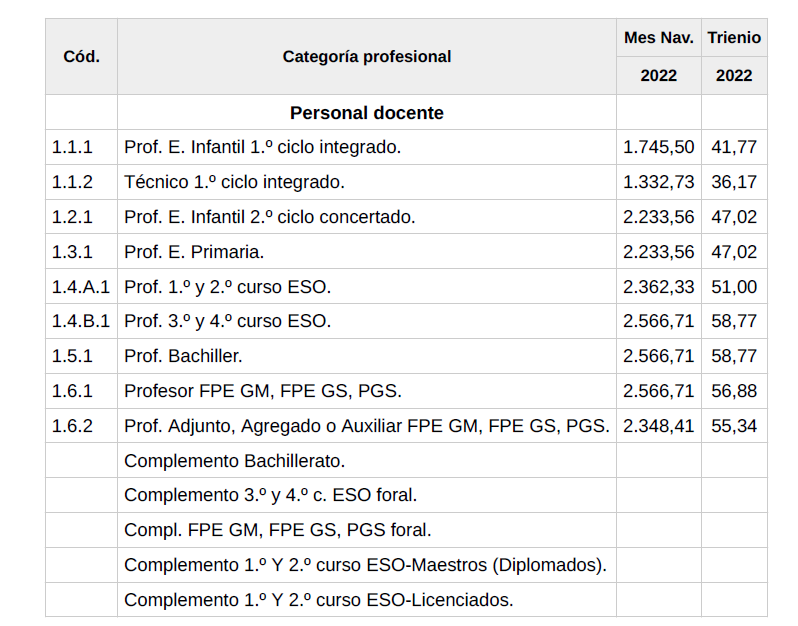
Task: Click trienio value 56,88
Action: pos(734,391)
